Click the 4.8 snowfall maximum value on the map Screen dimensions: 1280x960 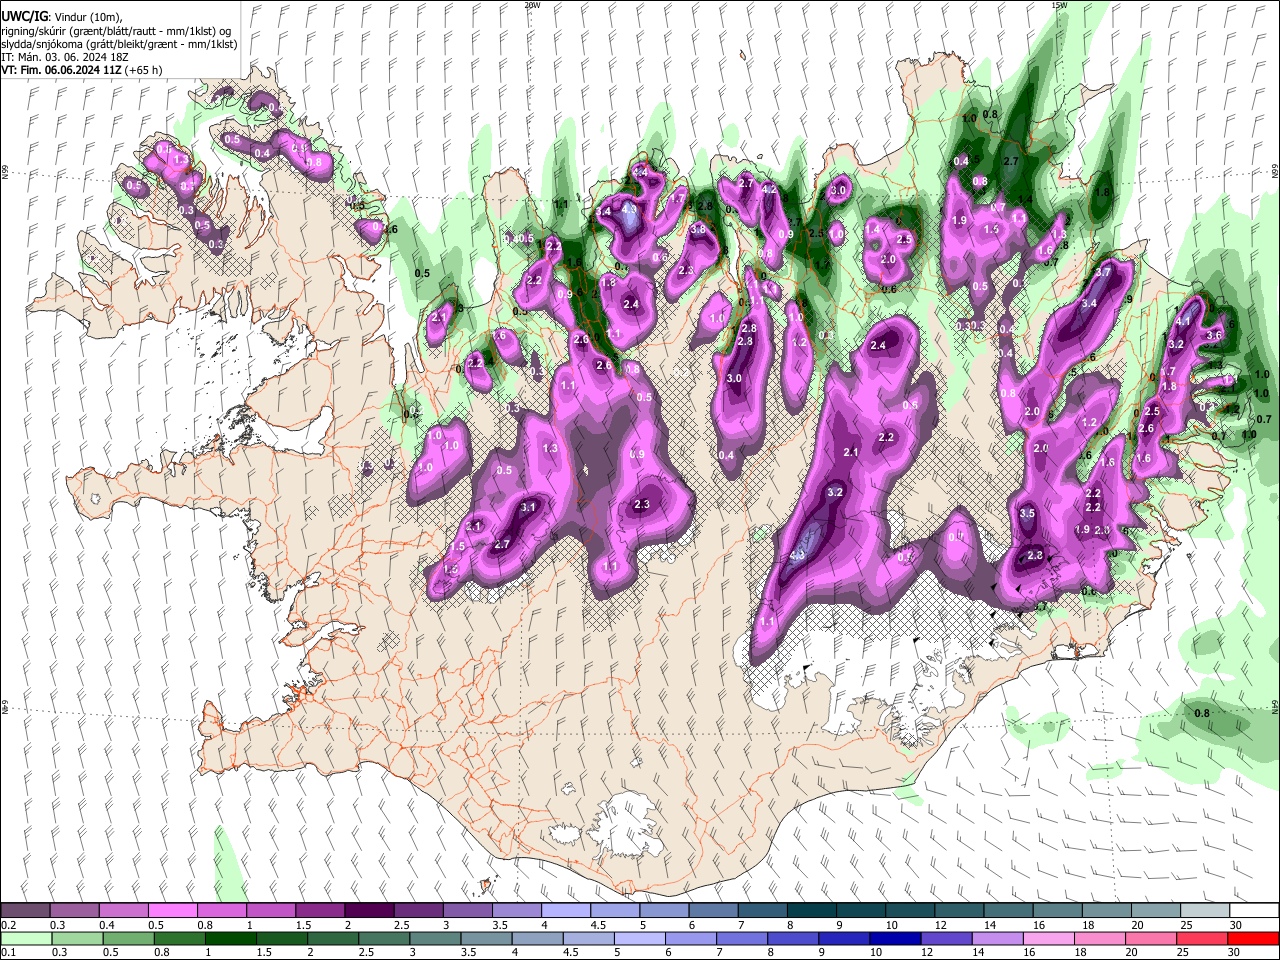[x=798, y=555]
